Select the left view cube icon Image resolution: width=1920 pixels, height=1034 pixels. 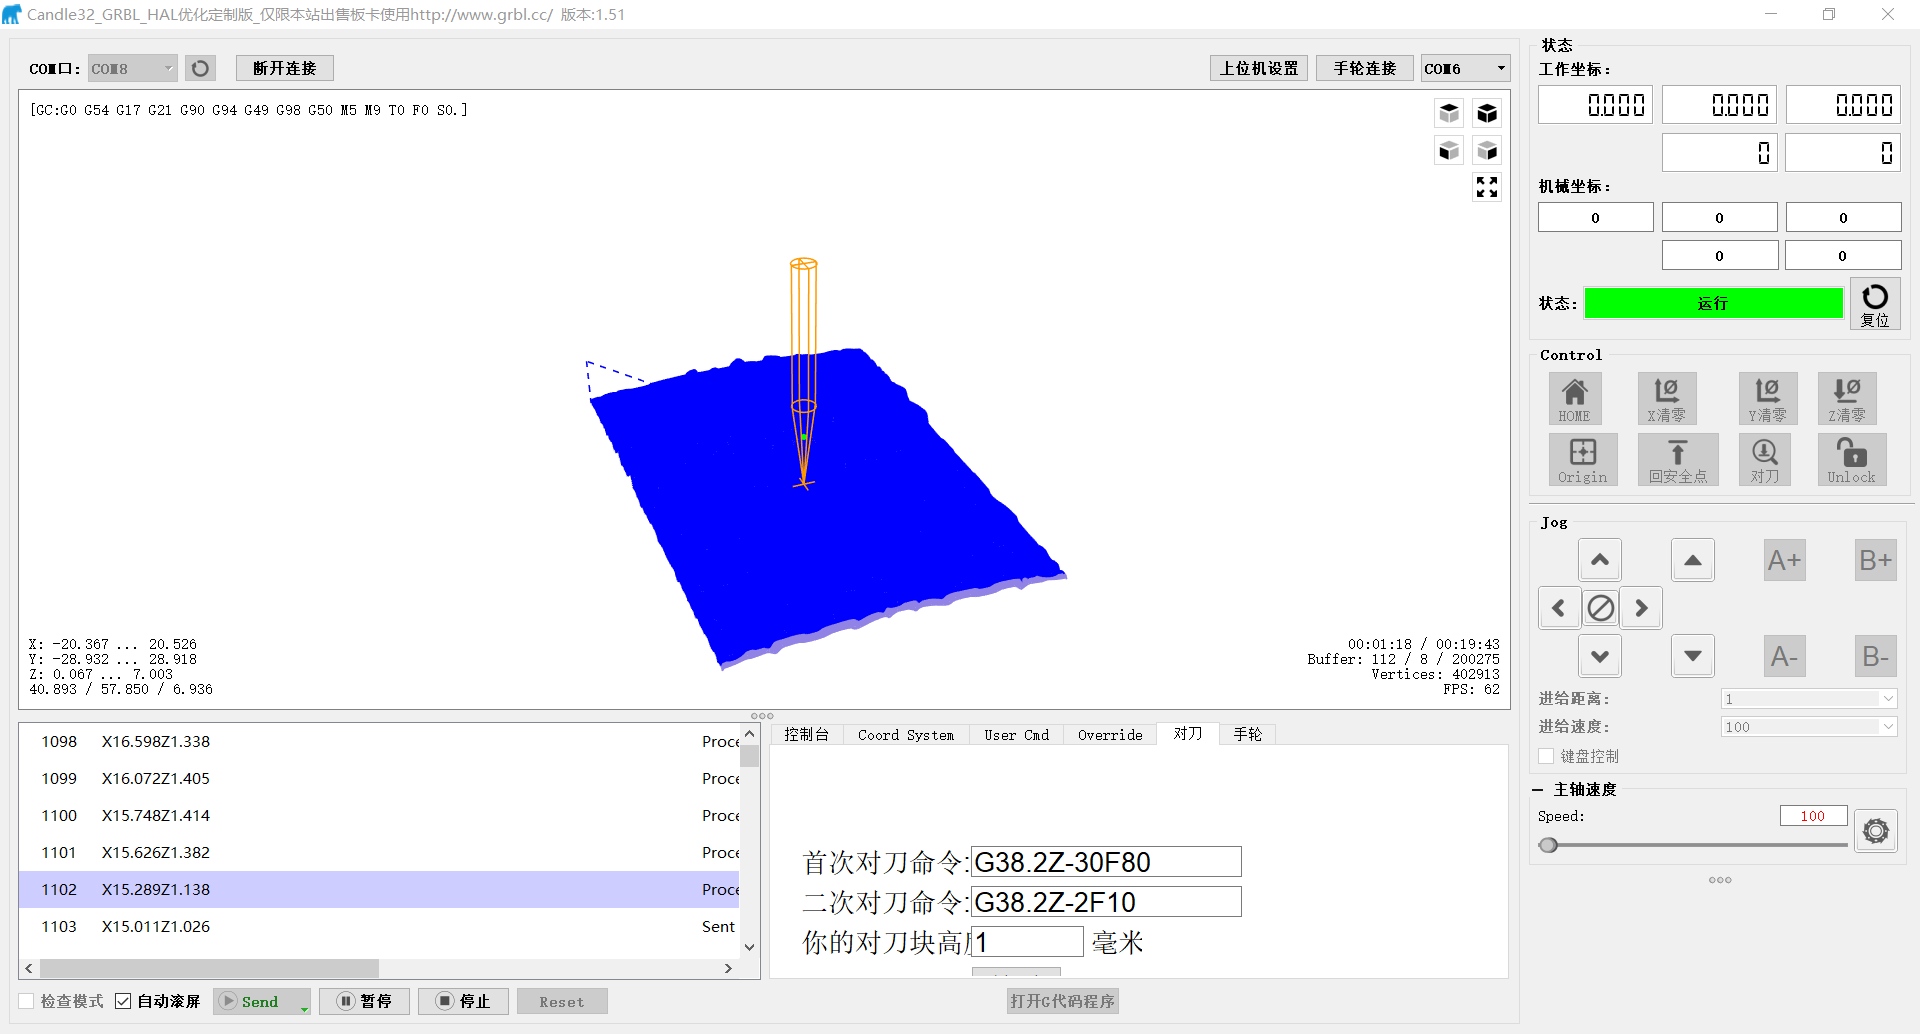point(1487,150)
